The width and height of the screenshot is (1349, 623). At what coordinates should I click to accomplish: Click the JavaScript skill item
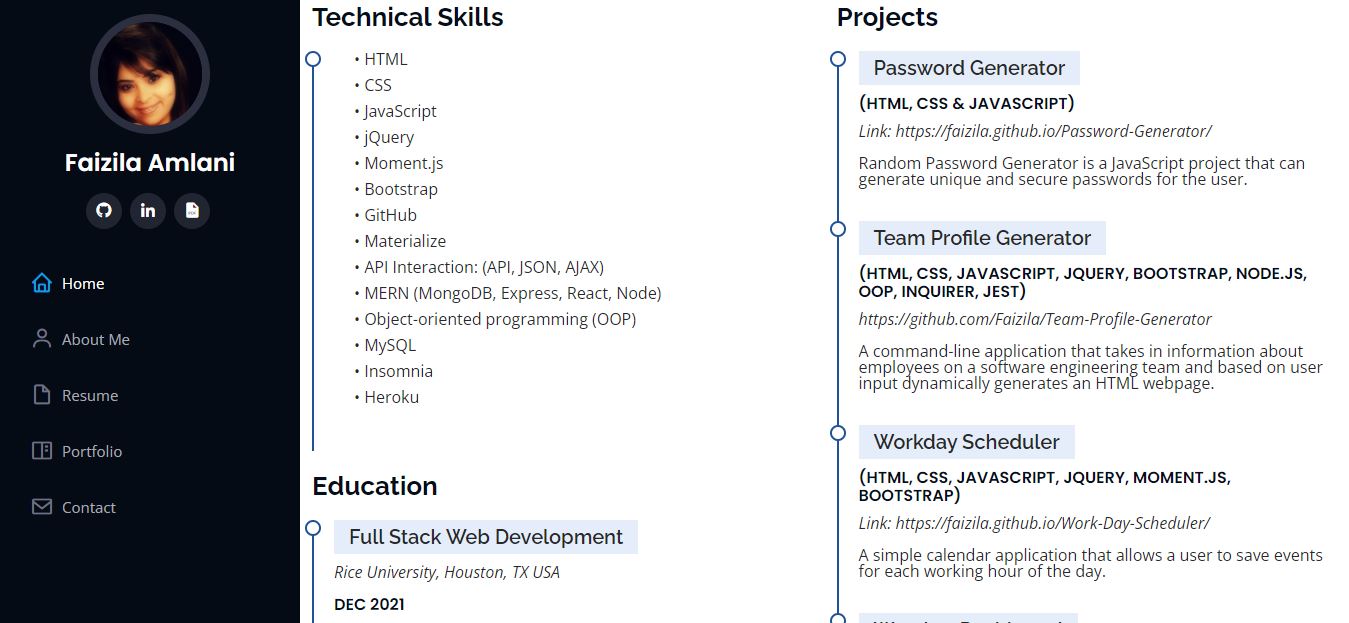[x=400, y=111]
